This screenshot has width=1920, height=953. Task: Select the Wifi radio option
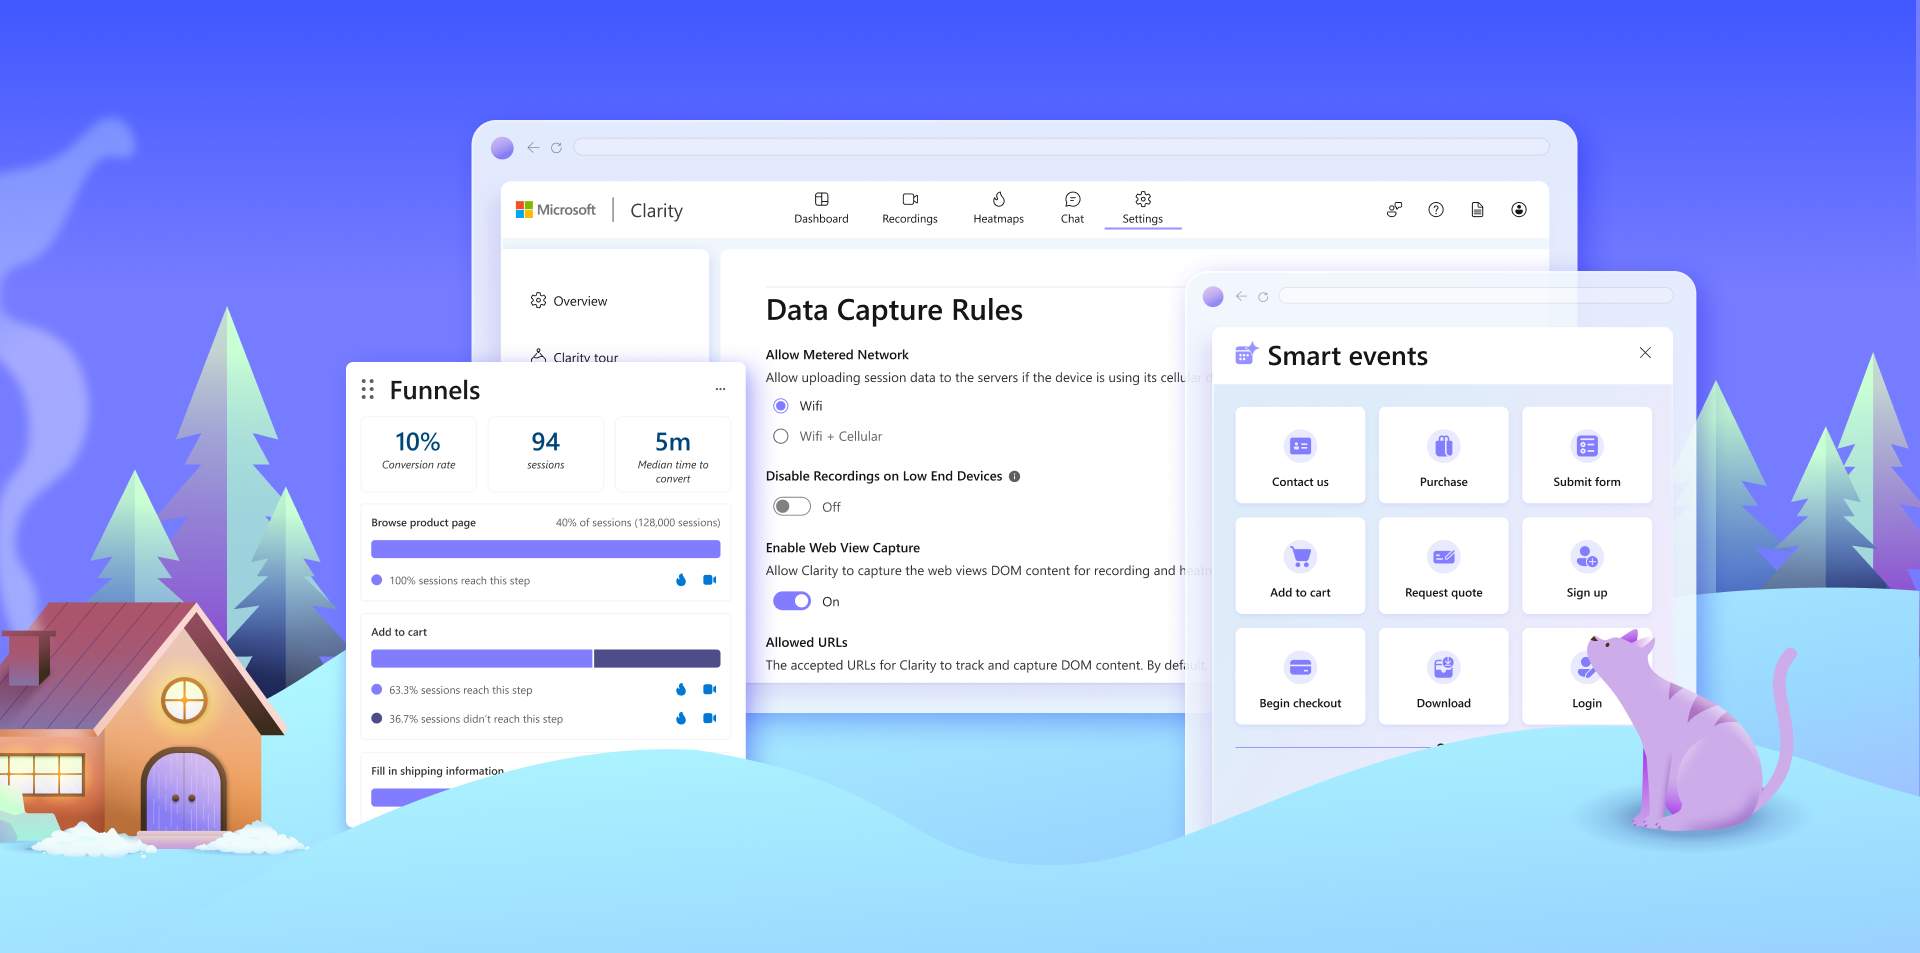pyautogui.click(x=781, y=406)
